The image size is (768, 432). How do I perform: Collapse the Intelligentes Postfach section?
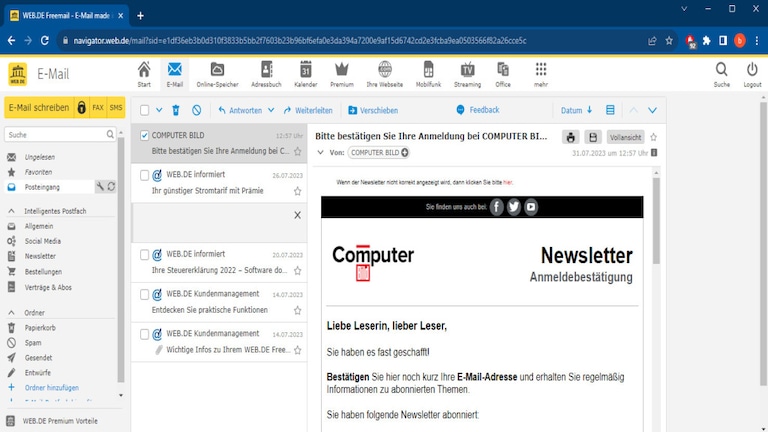coord(11,211)
